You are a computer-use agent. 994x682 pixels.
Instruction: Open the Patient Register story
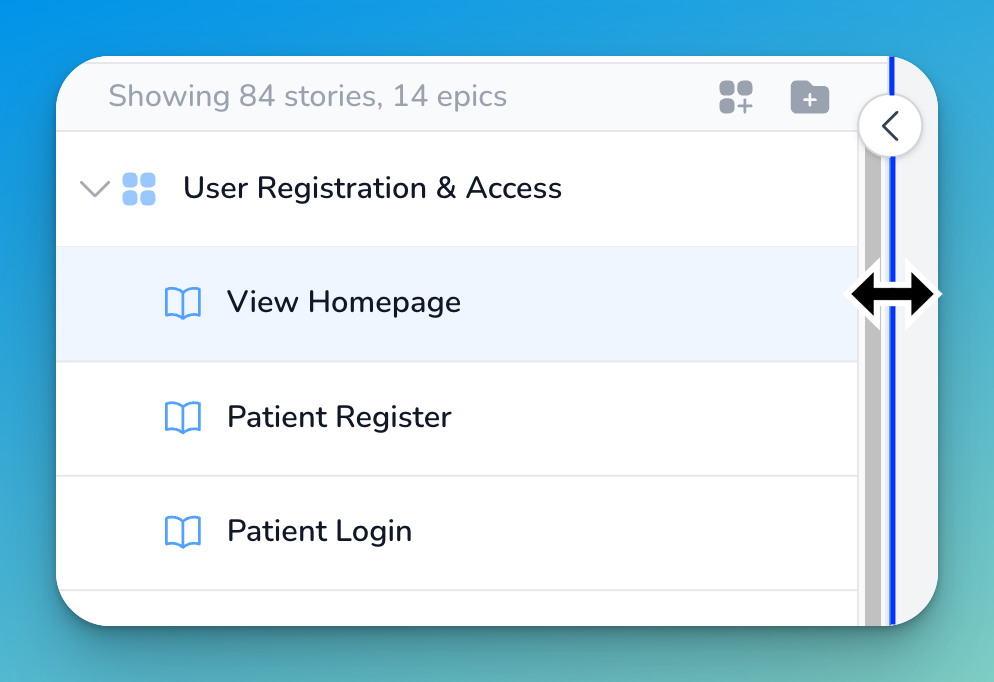[340, 417]
